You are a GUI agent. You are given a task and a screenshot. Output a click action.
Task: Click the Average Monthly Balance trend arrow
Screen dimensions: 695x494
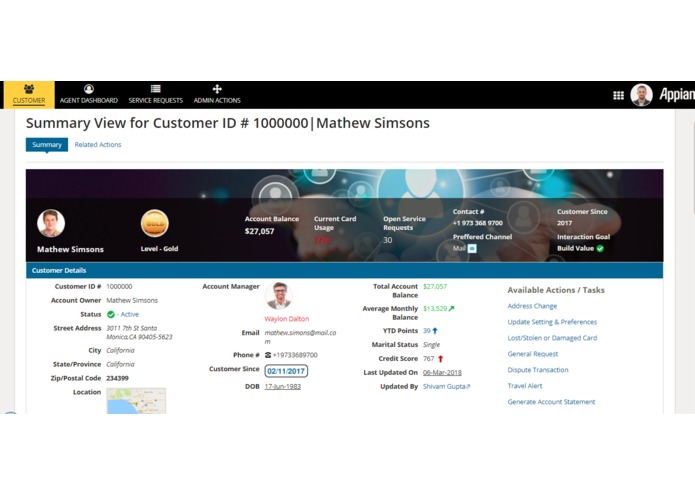[452, 308]
